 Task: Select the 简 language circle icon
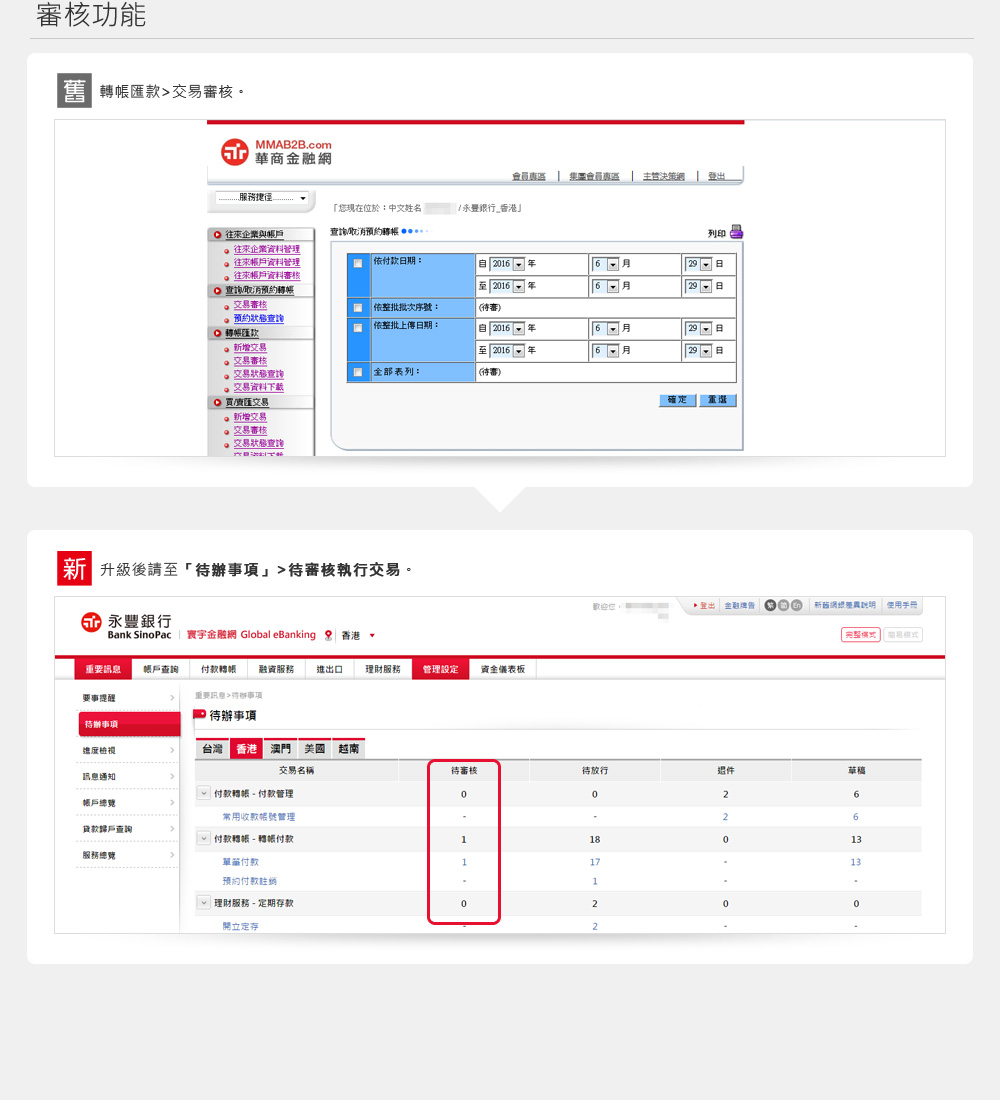pos(783,605)
